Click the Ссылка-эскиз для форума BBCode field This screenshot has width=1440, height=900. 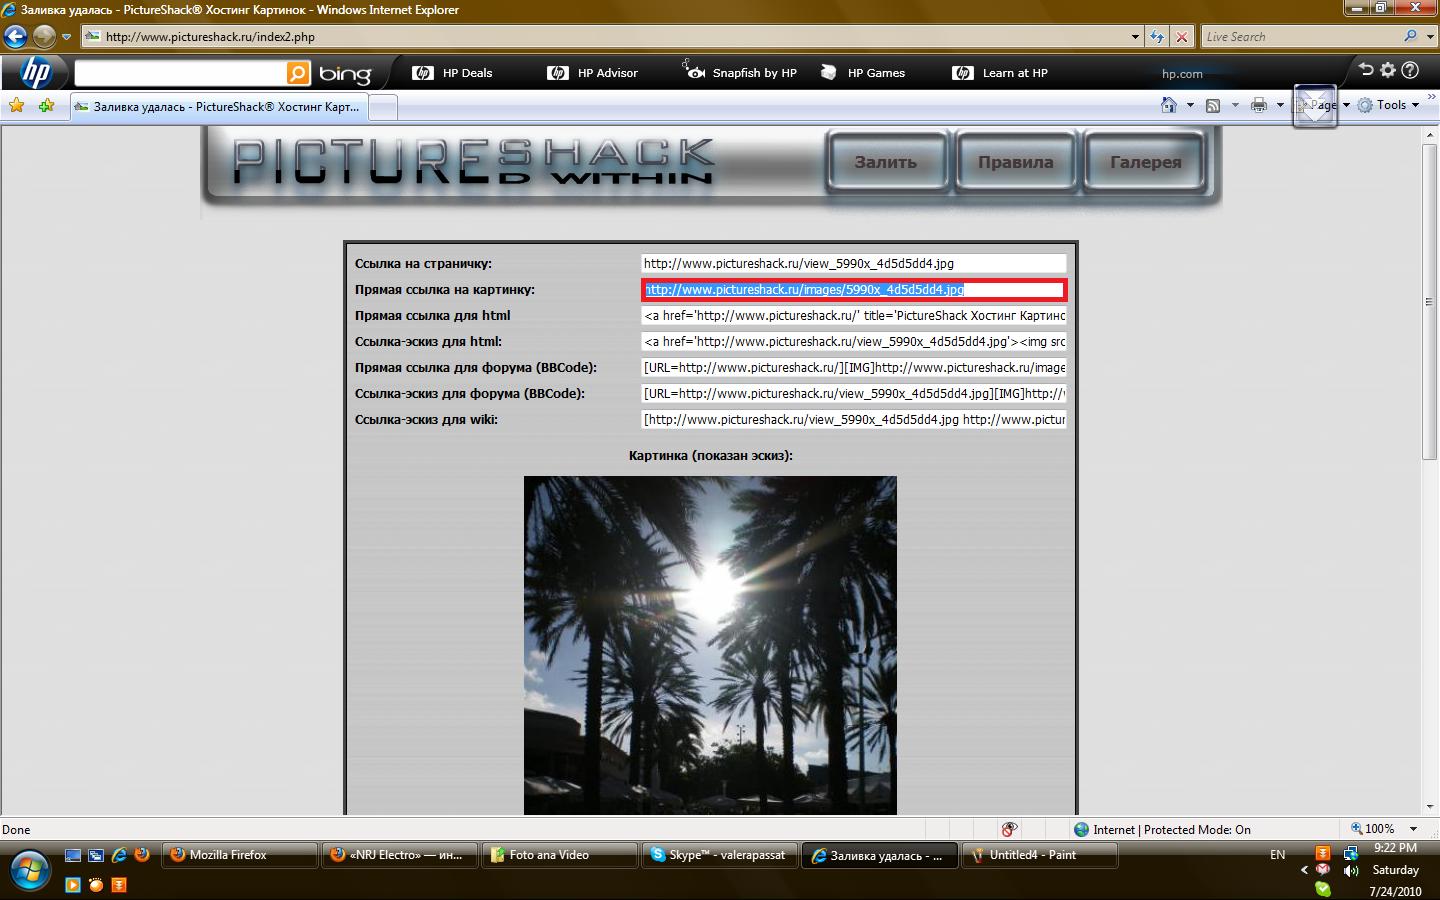[x=854, y=394]
